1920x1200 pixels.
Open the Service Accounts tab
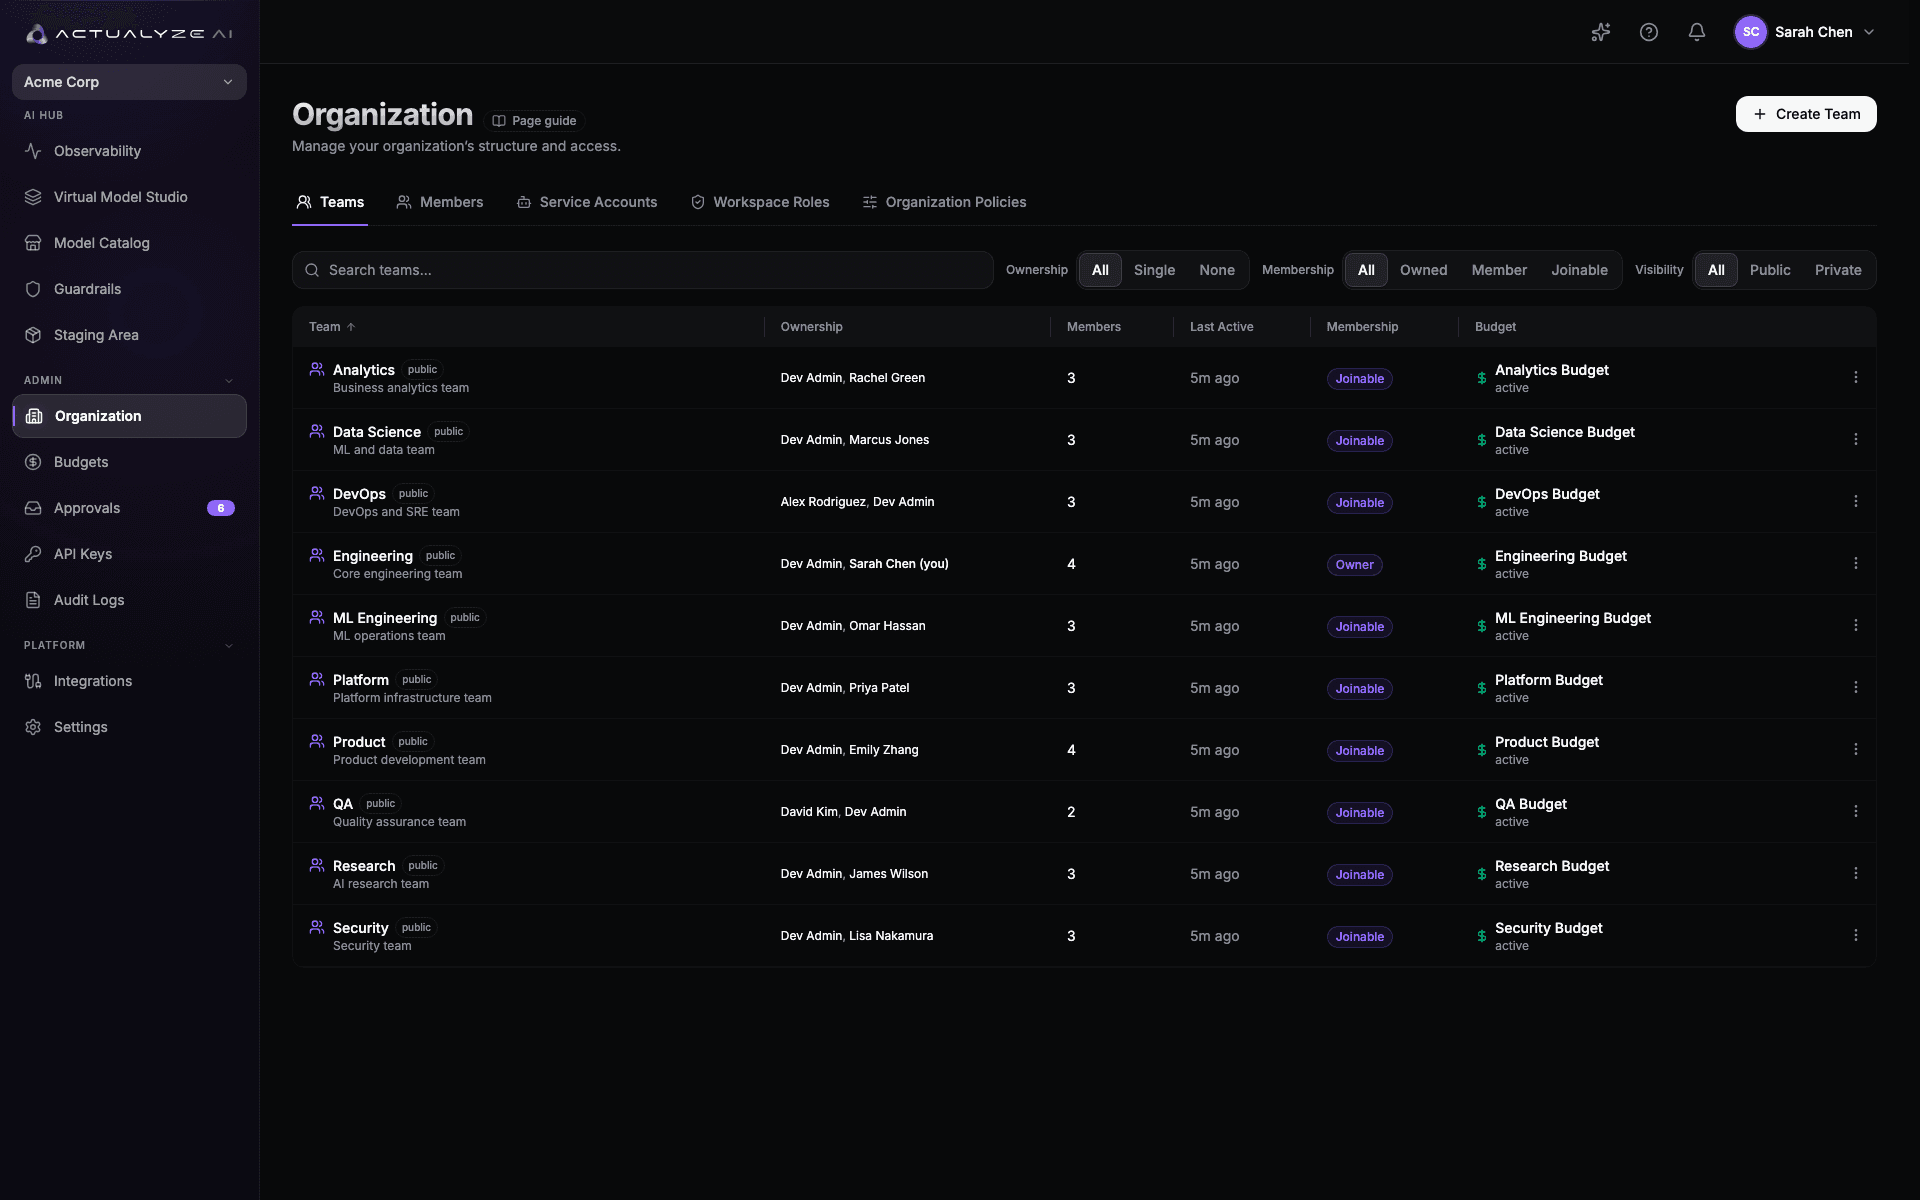pyautogui.click(x=587, y=202)
